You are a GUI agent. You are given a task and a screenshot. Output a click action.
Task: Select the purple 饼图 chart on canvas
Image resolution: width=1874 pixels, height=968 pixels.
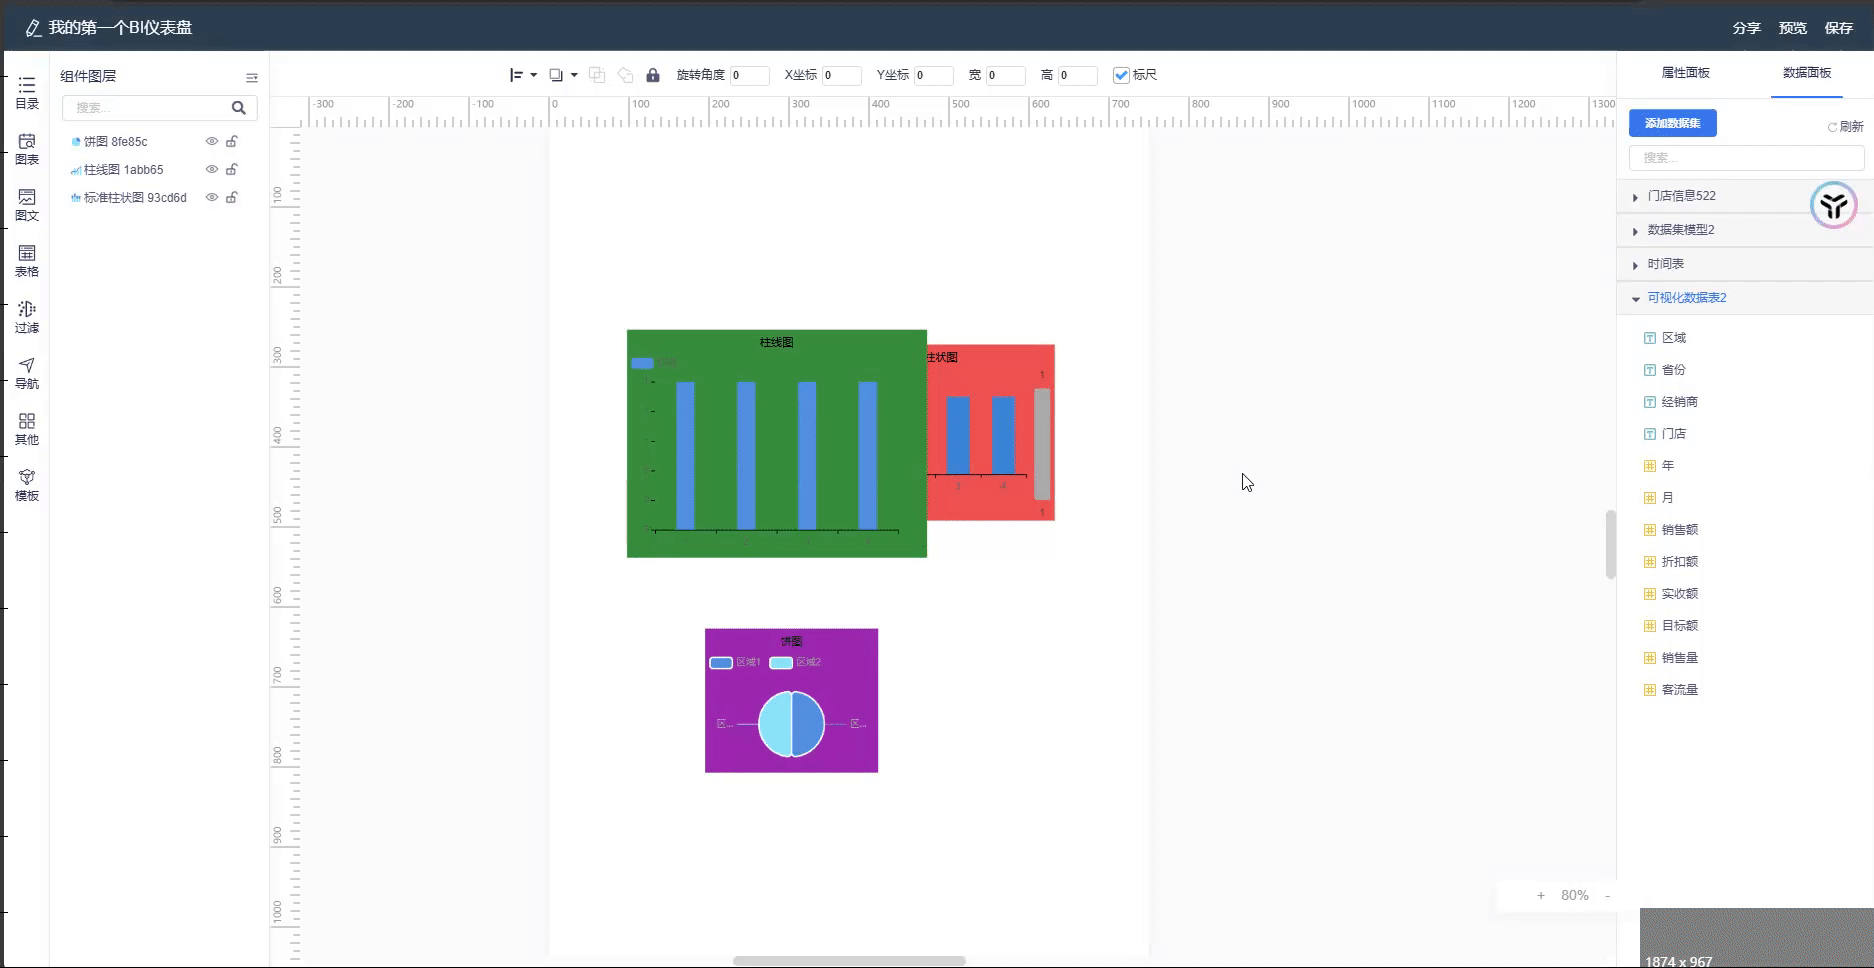791,700
